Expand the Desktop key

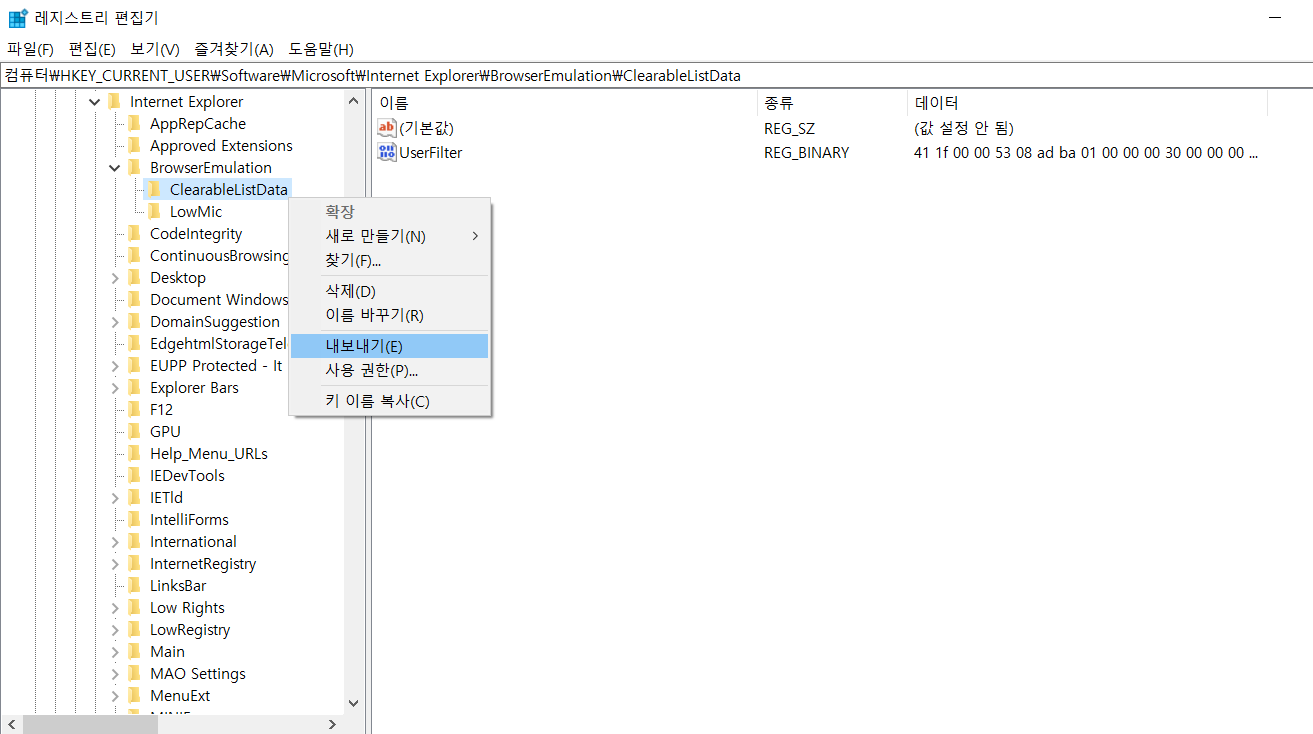coord(115,278)
